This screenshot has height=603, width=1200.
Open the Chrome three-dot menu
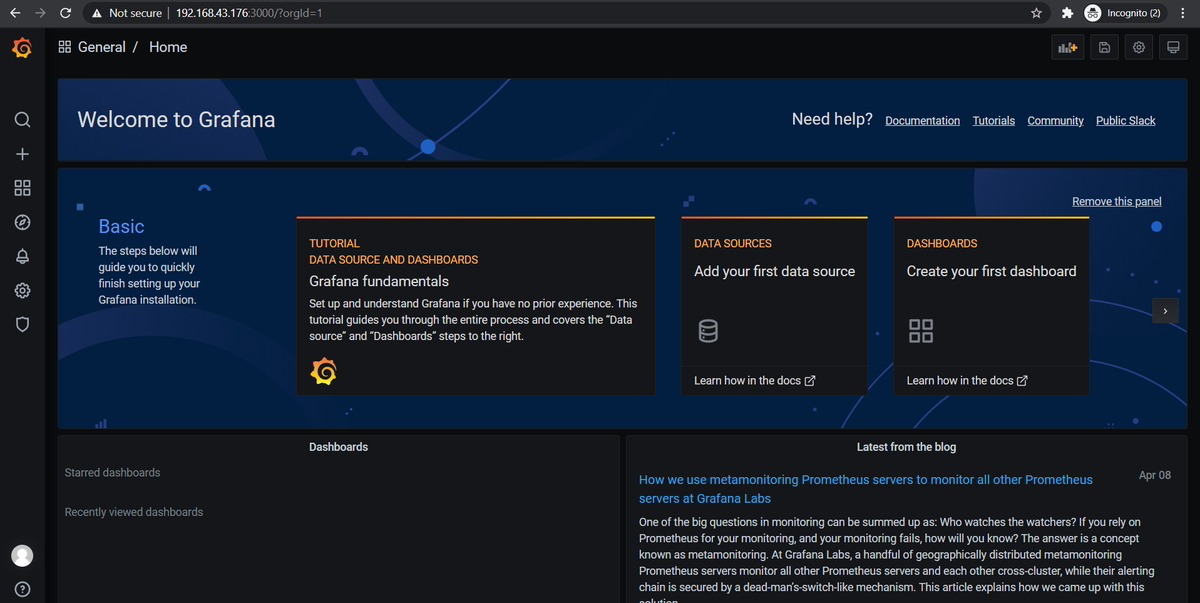pyautogui.click(x=1182, y=13)
